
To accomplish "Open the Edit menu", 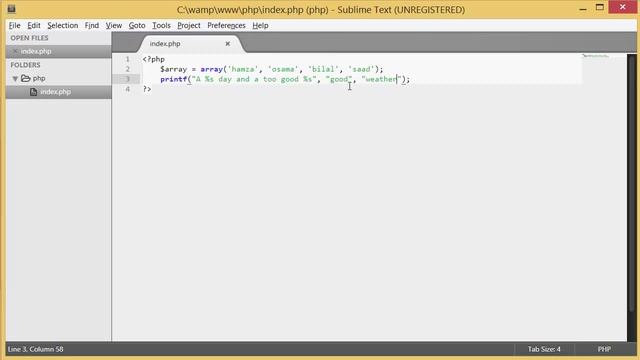I will pyautogui.click(x=33, y=25).
